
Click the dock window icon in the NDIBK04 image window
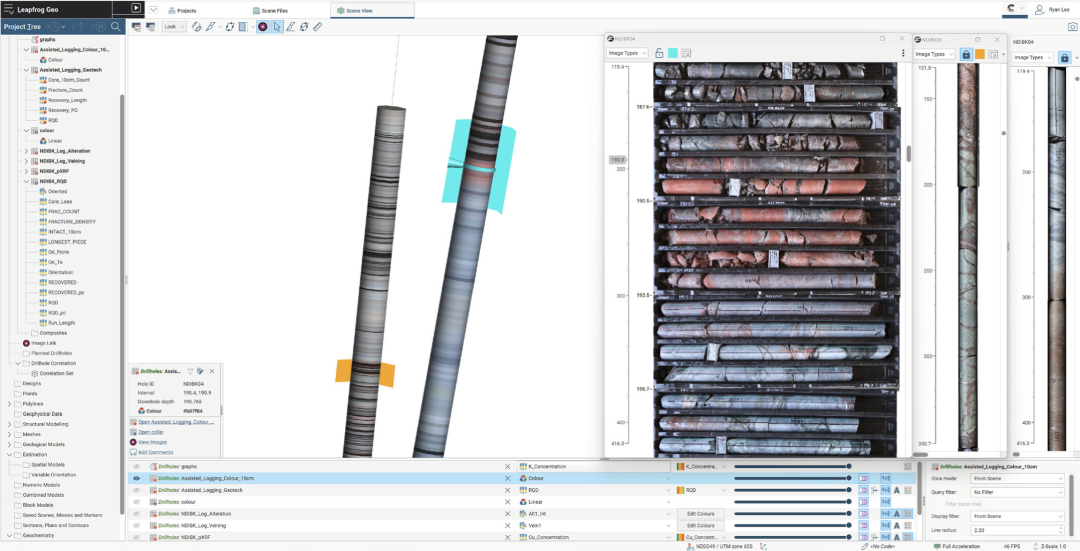coord(685,53)
